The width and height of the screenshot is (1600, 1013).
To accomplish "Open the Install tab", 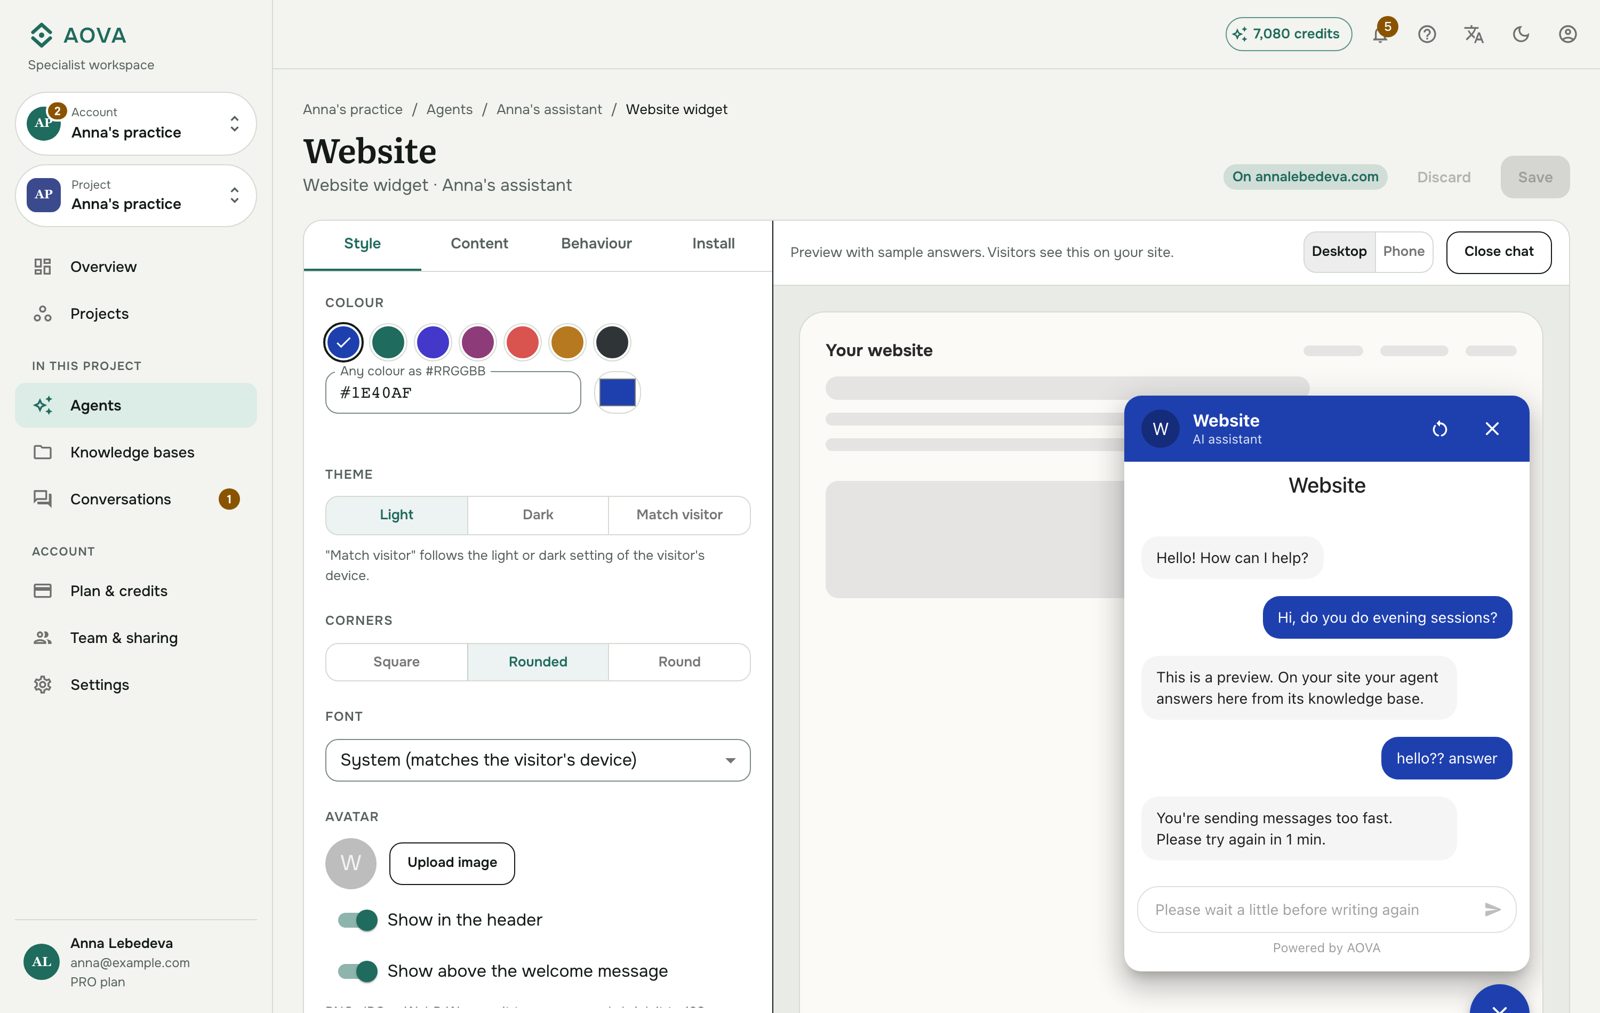I will [x=713, y=244].
